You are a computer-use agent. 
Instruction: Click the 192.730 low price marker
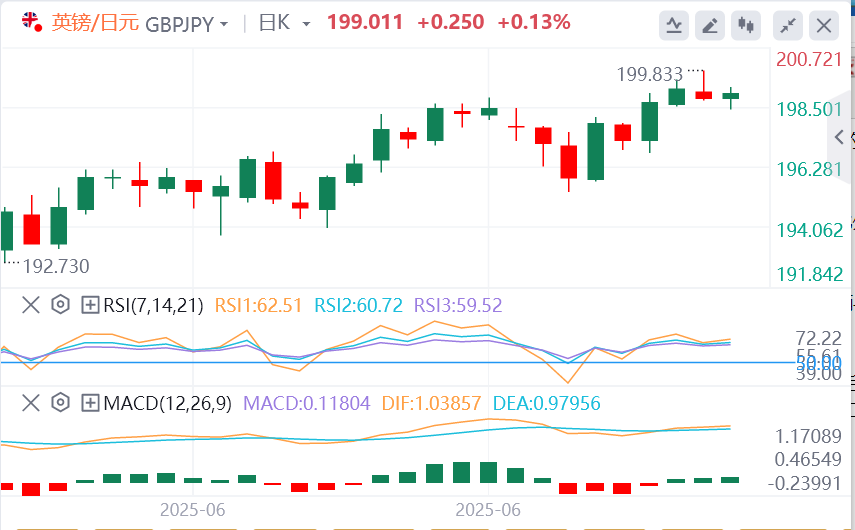coord(57,266)
